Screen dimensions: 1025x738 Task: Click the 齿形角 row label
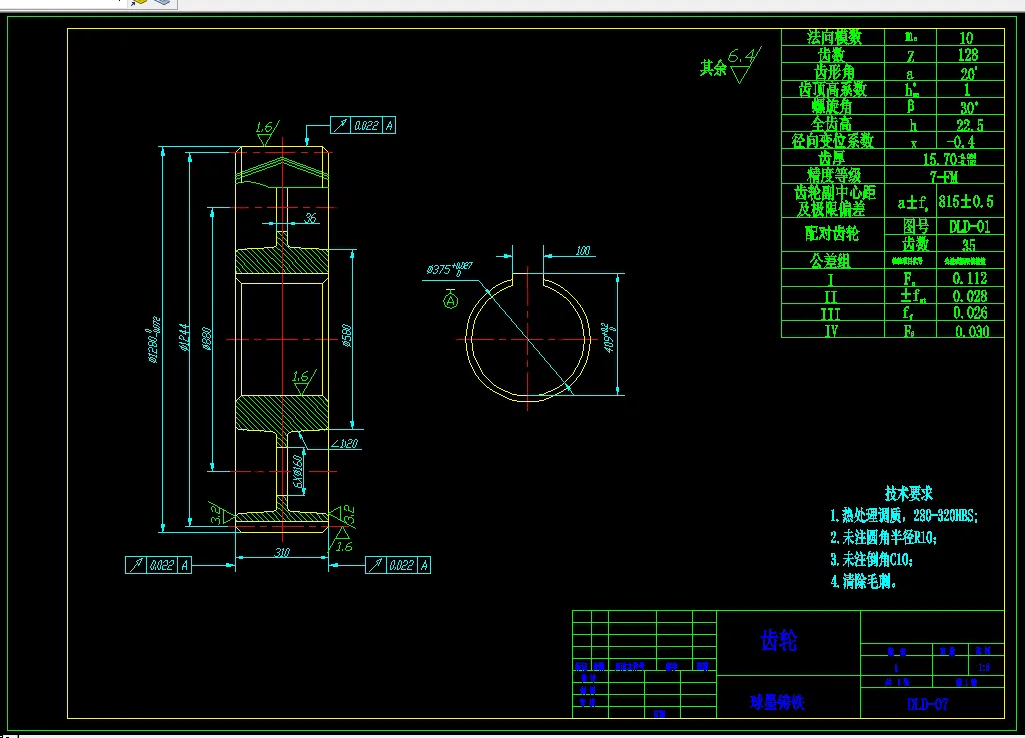pos(833,72)
